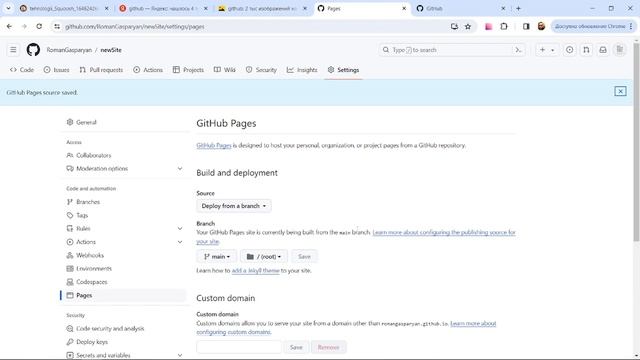Viewport: 640px width, 360px height.
Task: Open the create new plus menu
Action: click(547, 50)
